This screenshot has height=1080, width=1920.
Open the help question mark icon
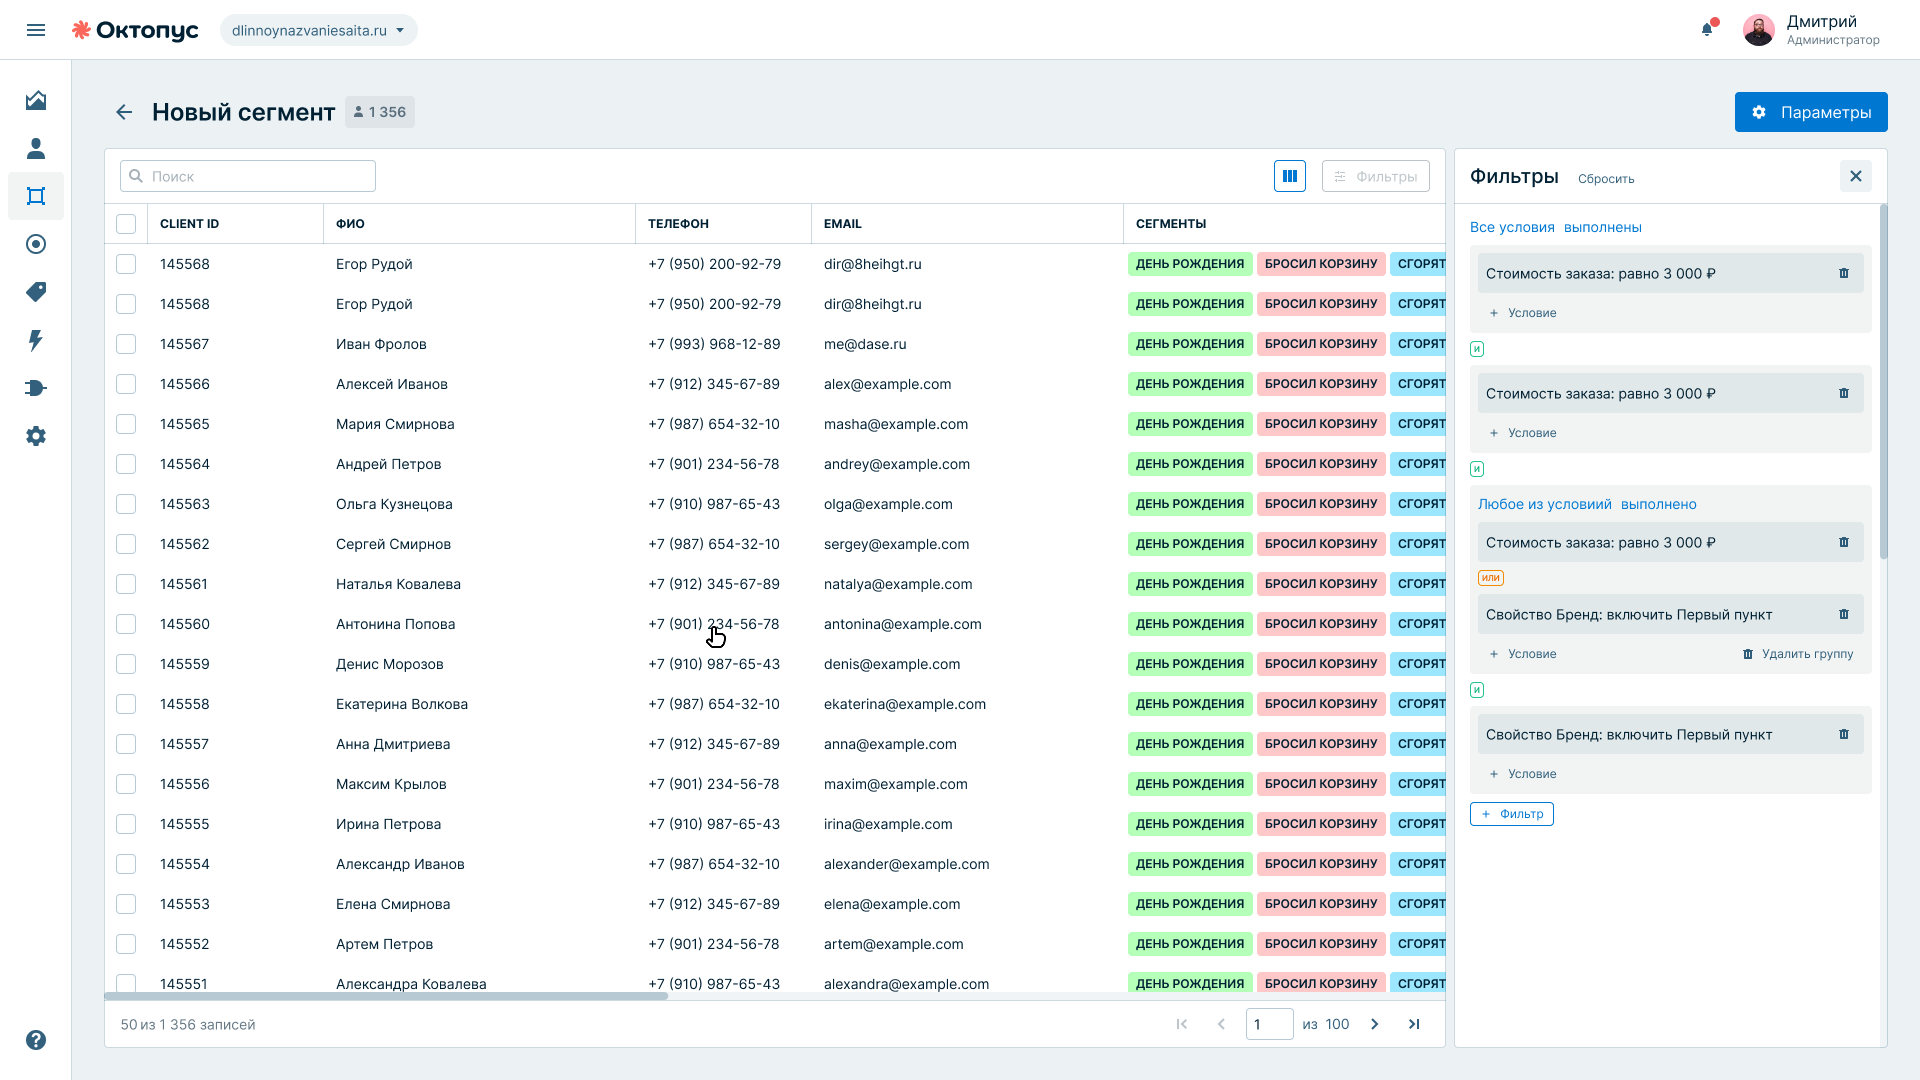36,1040
